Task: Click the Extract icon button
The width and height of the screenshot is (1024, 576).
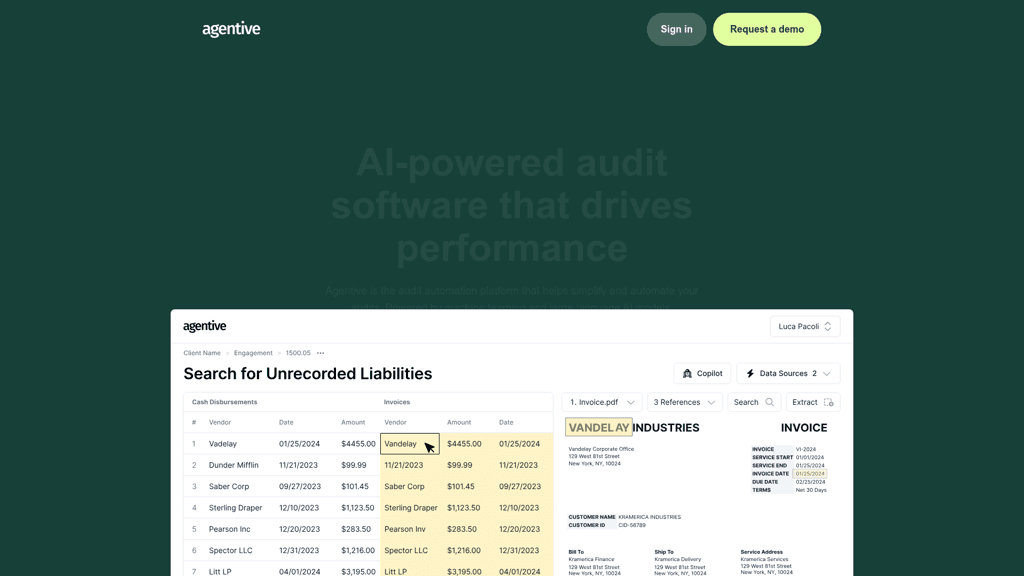Action: click(x=828, y=402)
